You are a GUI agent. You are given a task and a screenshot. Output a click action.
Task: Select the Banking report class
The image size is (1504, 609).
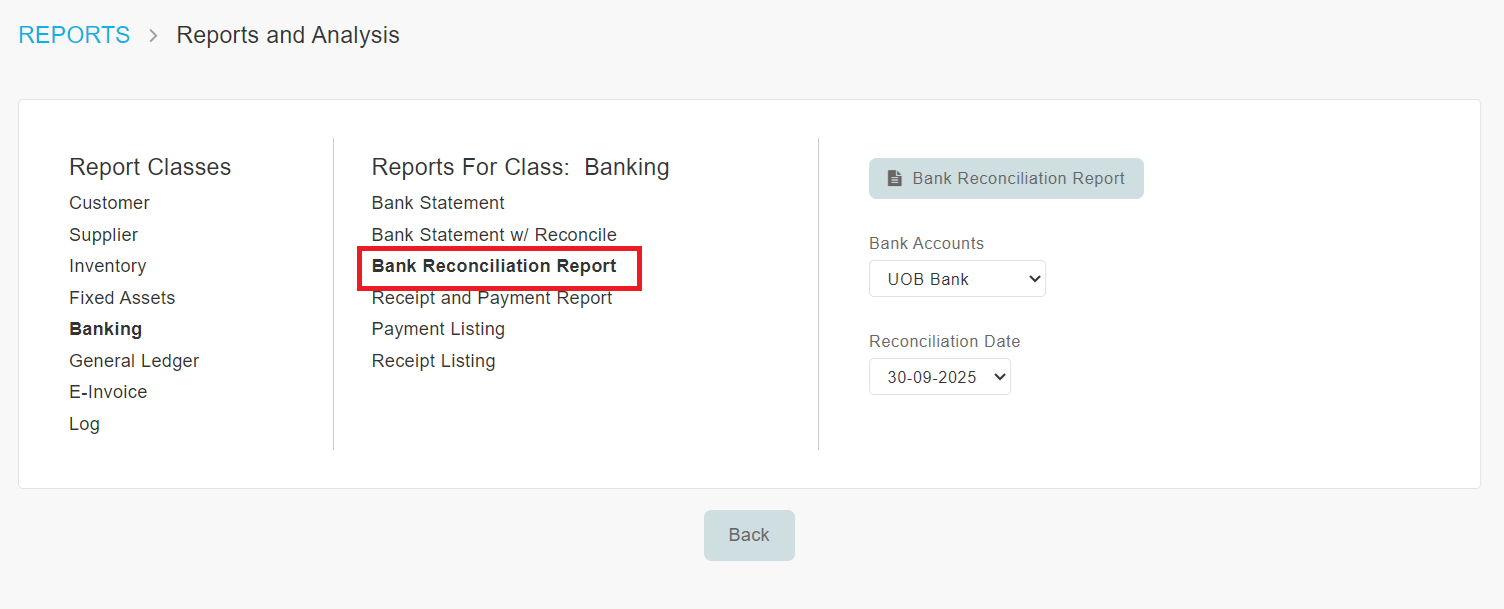click(x=105, y=329)
